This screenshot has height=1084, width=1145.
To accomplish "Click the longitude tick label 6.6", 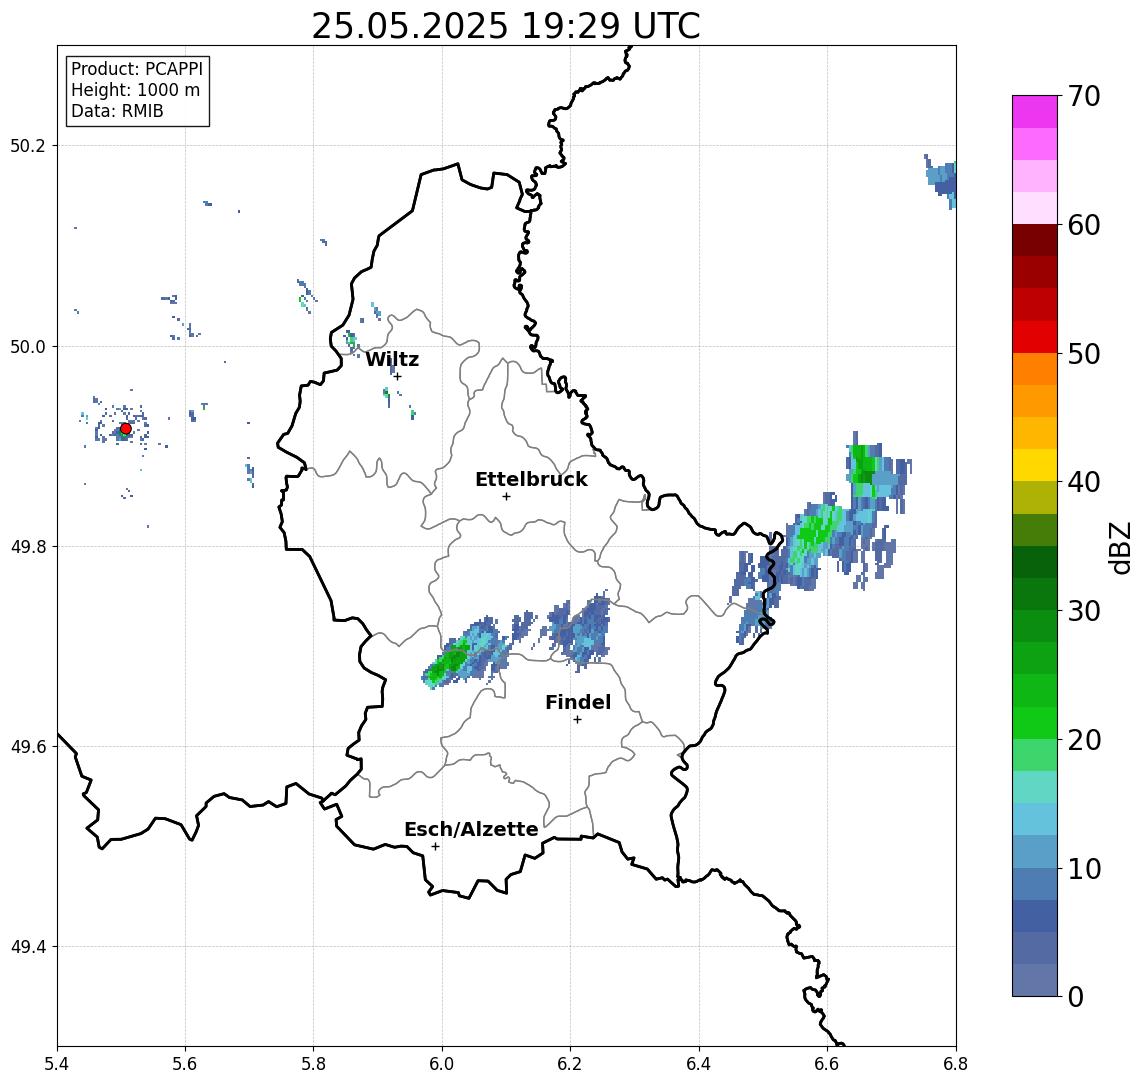I will click(x=827, y=1064).
